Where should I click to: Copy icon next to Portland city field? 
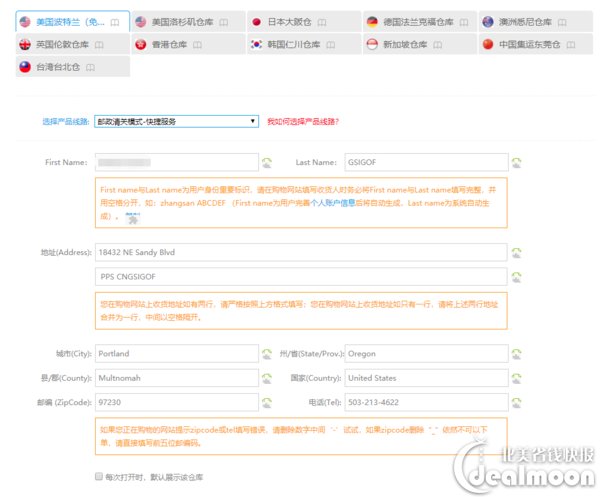tap(267, 354)
